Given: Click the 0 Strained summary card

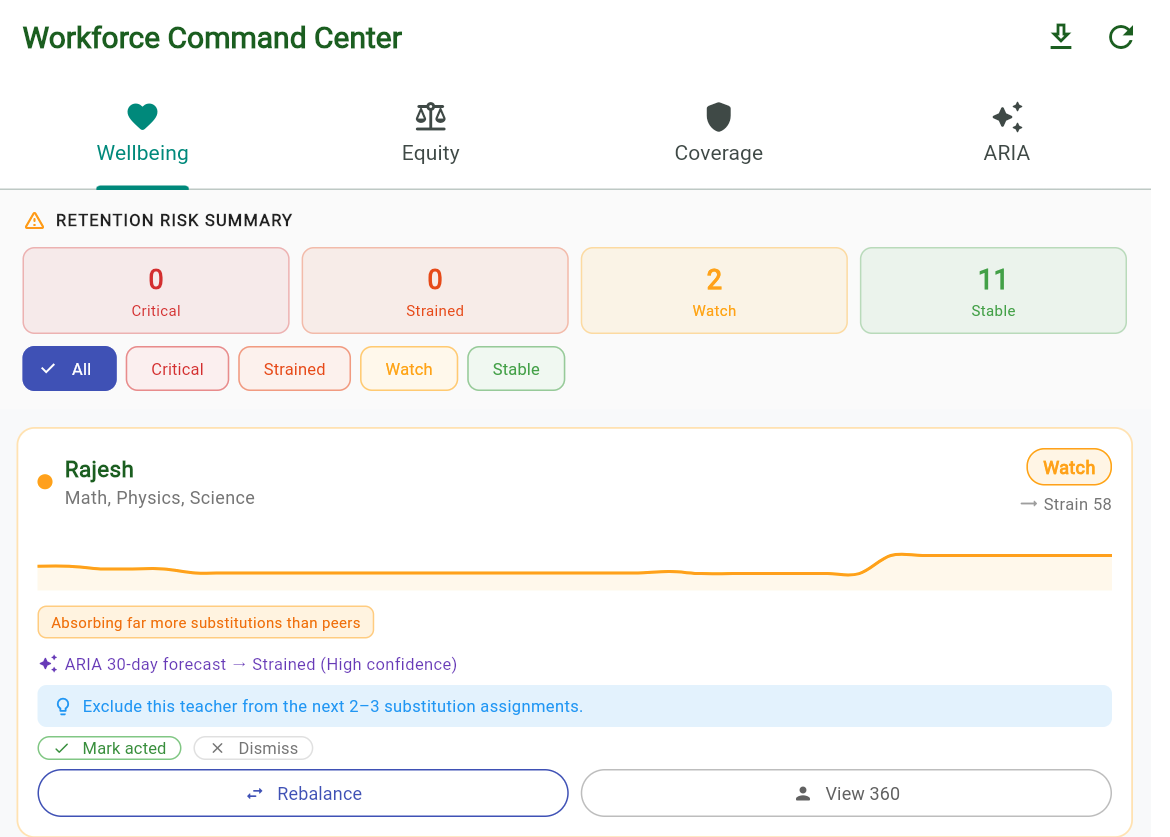Looking at the screenshot, I should coord(435,290).
